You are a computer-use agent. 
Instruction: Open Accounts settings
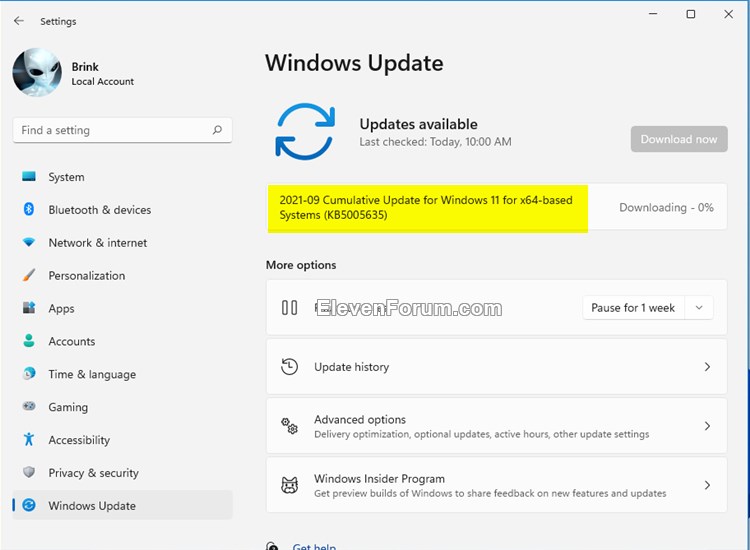tap(122, 341)
